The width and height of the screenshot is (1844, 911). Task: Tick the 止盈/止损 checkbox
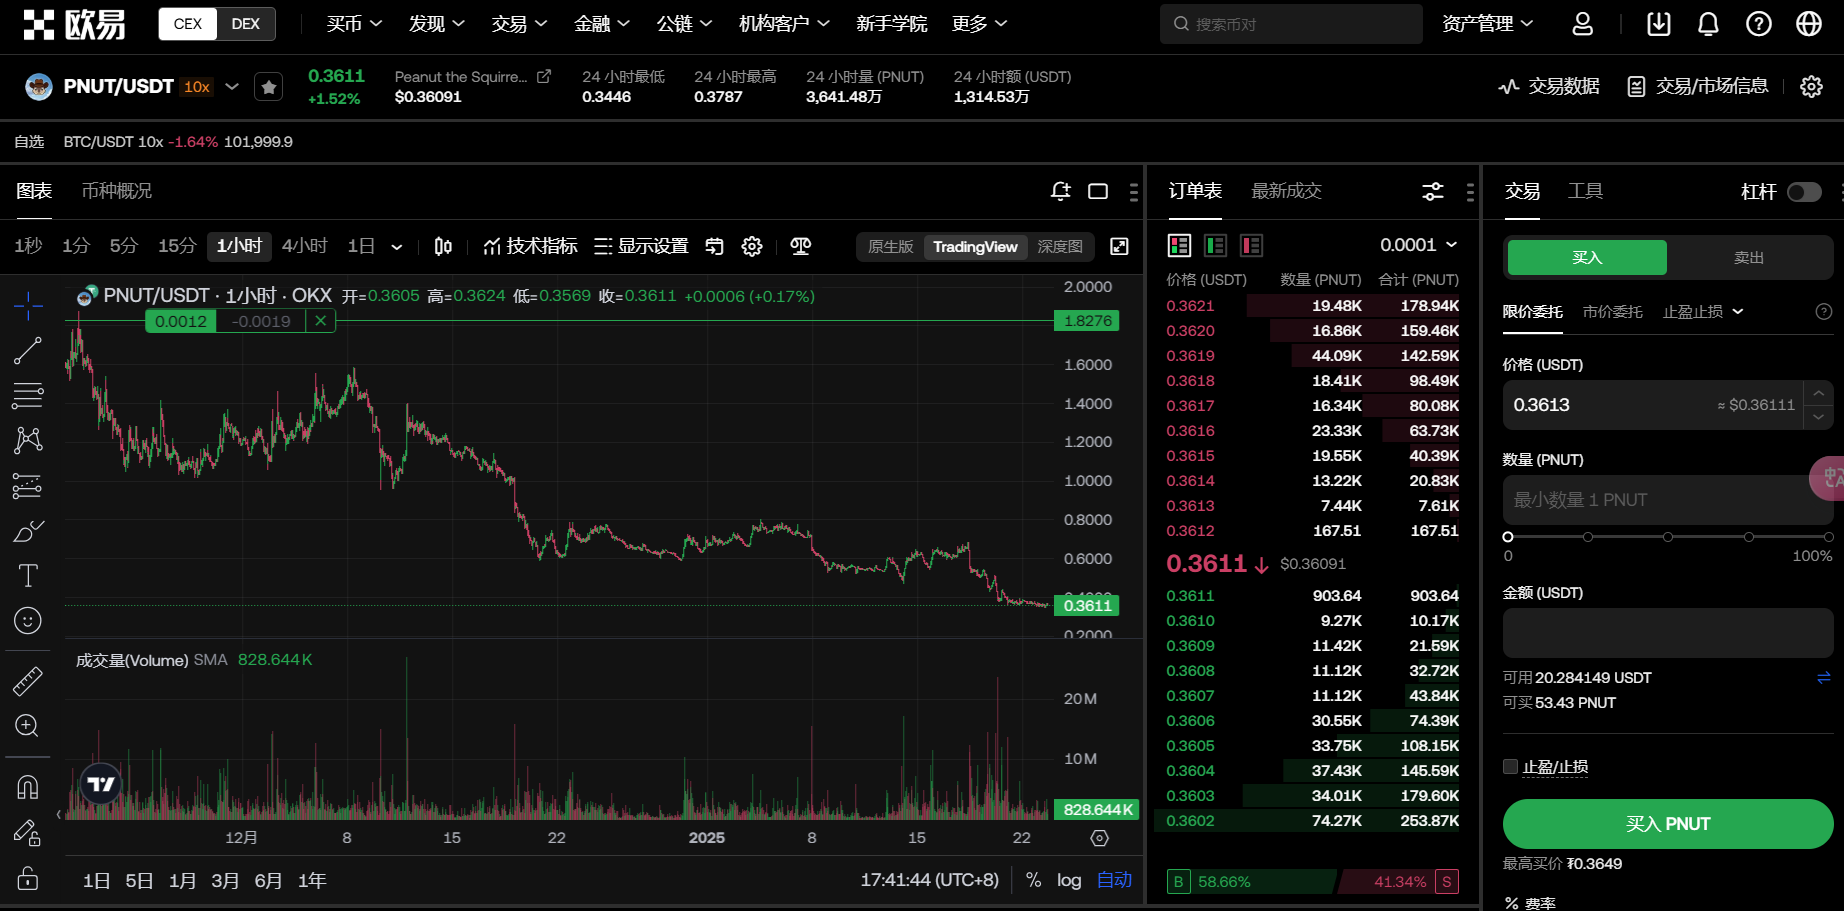coord(1510,767)
